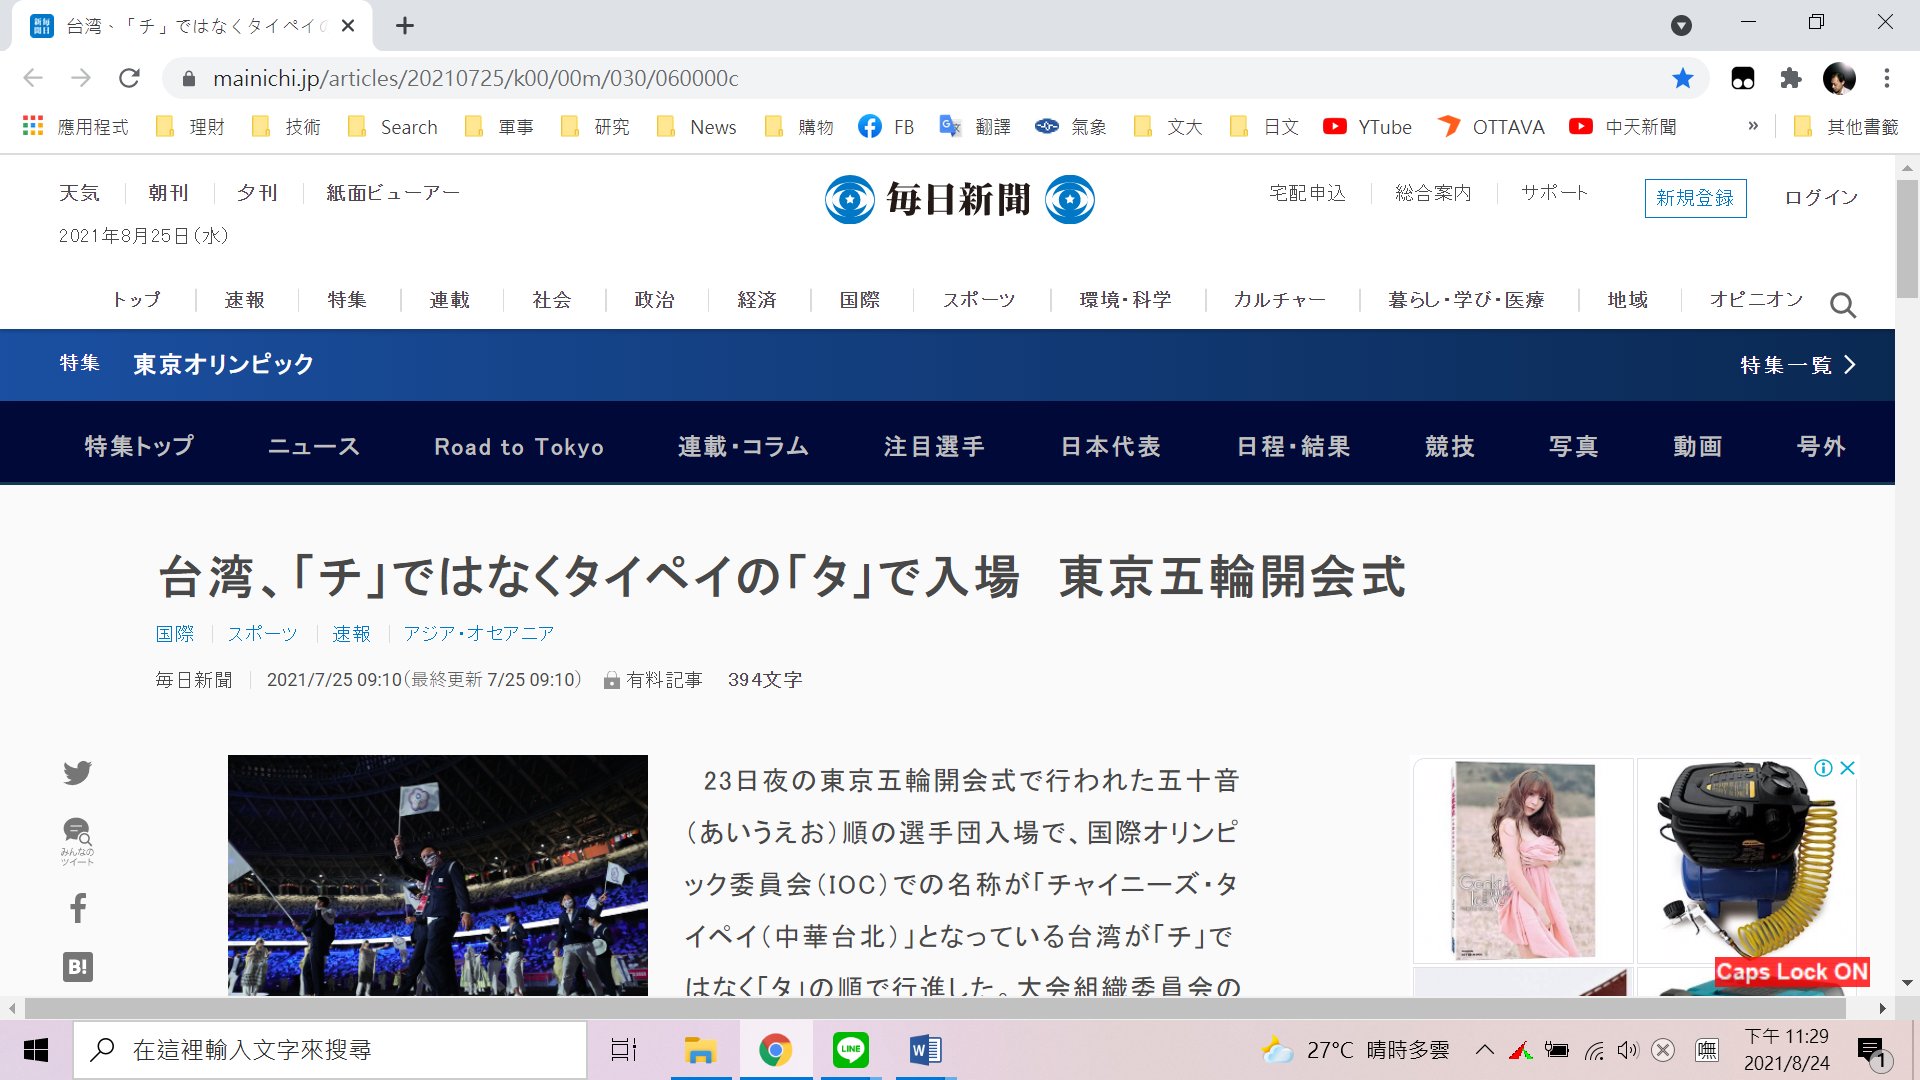
Task: Open the 日程・結果 Olympic tab
Action: point(1294,446)
